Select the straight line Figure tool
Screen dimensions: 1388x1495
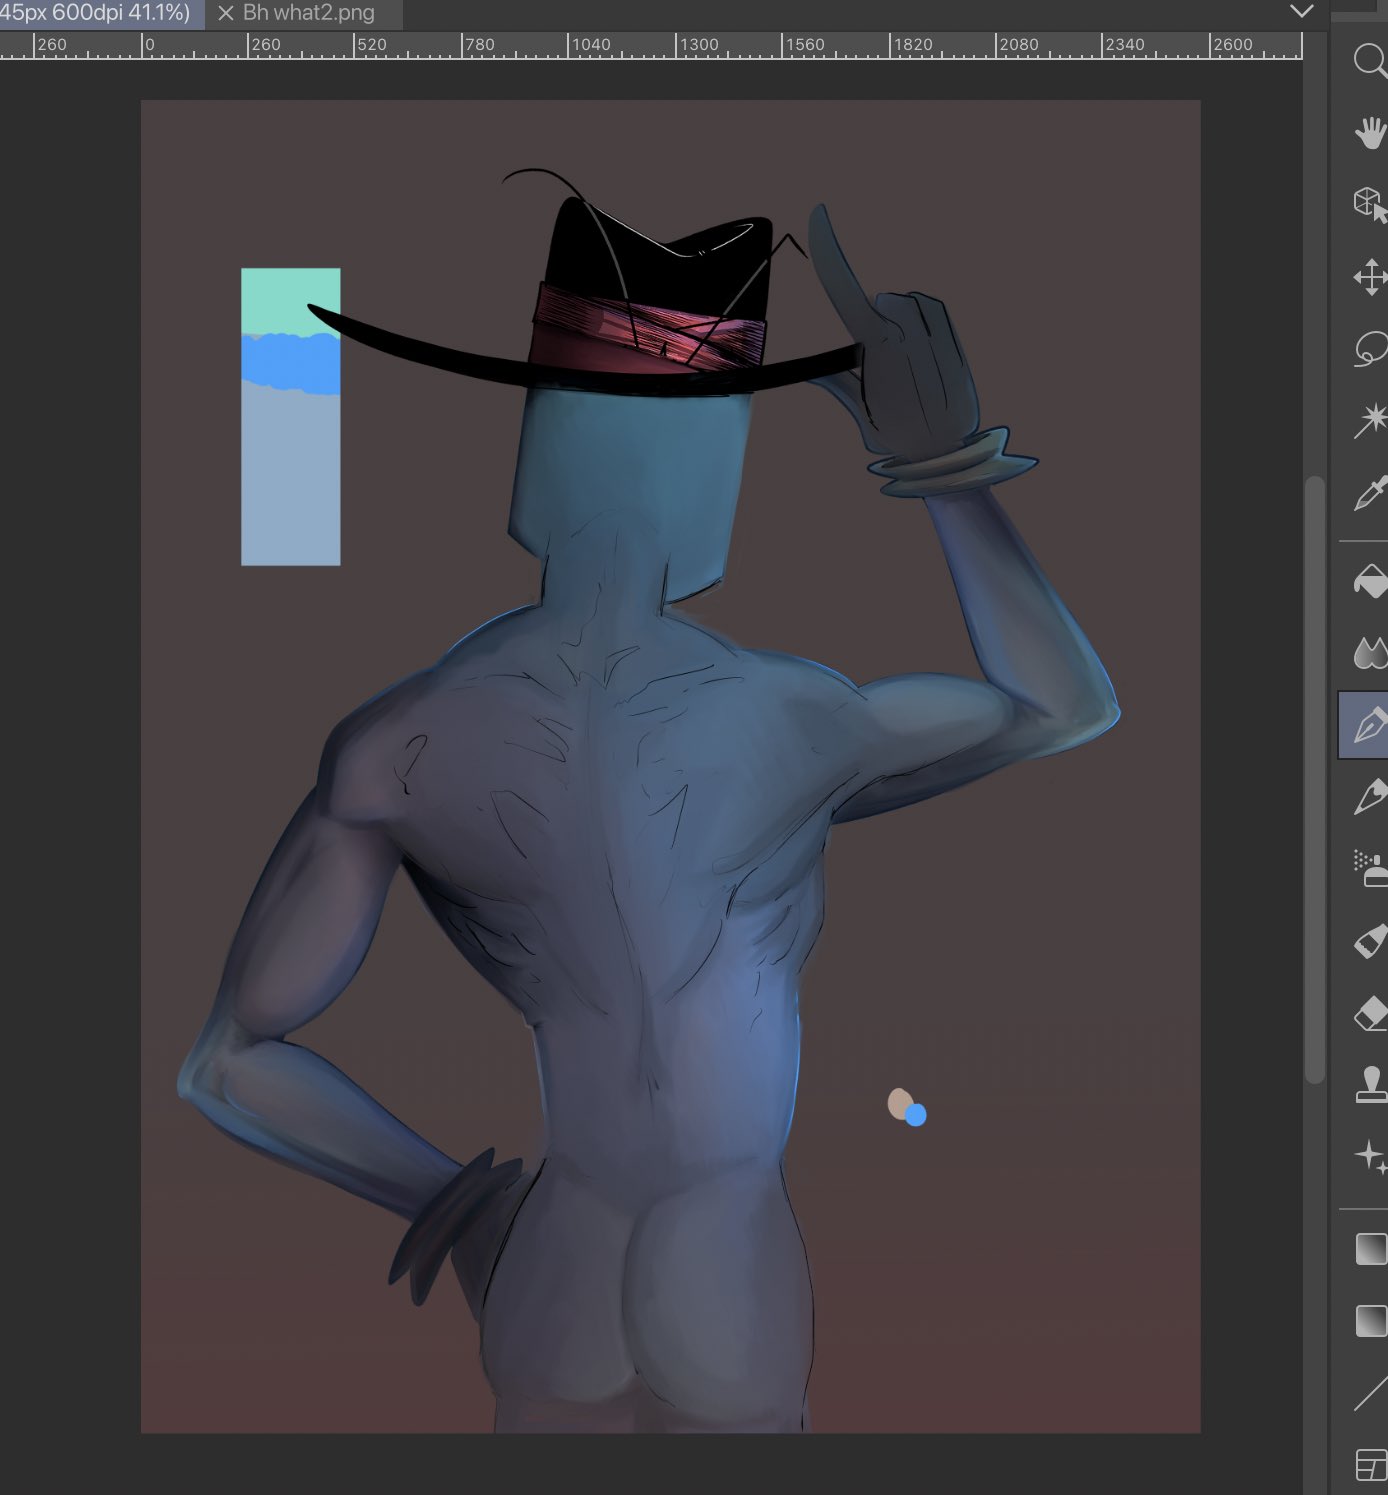pos(1369,1393)
